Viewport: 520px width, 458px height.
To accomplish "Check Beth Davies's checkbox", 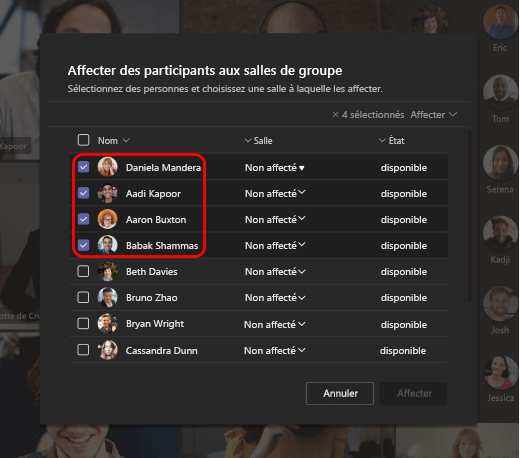I will [83, 271].
